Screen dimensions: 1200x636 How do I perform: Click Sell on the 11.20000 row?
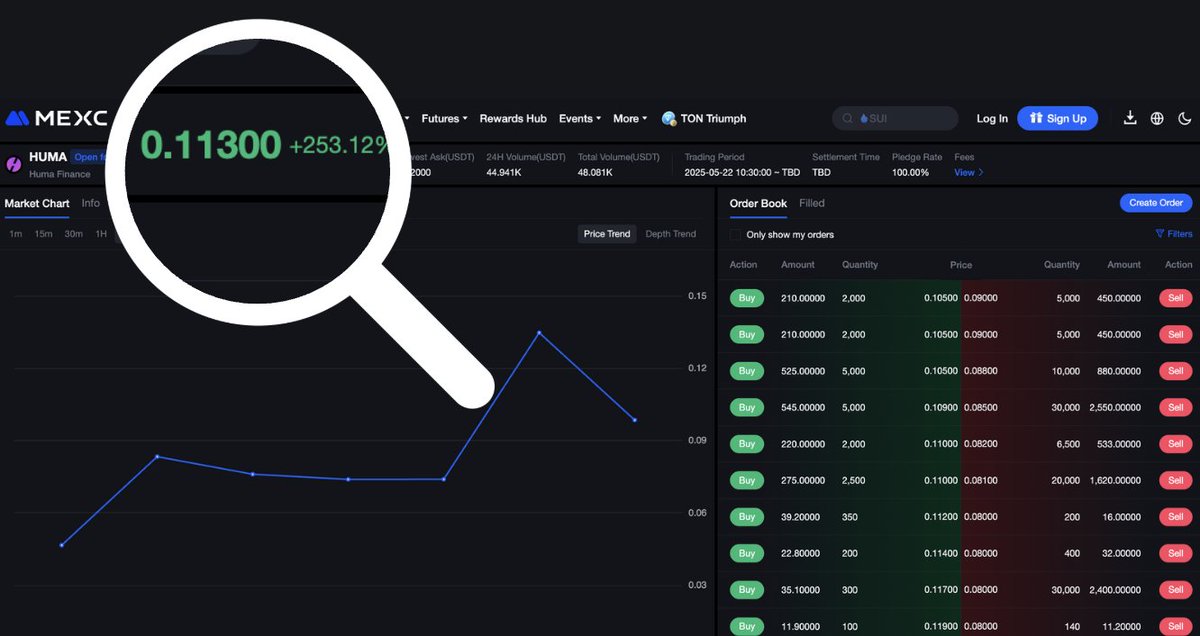pyautogui.click(x=1176, y=626)
